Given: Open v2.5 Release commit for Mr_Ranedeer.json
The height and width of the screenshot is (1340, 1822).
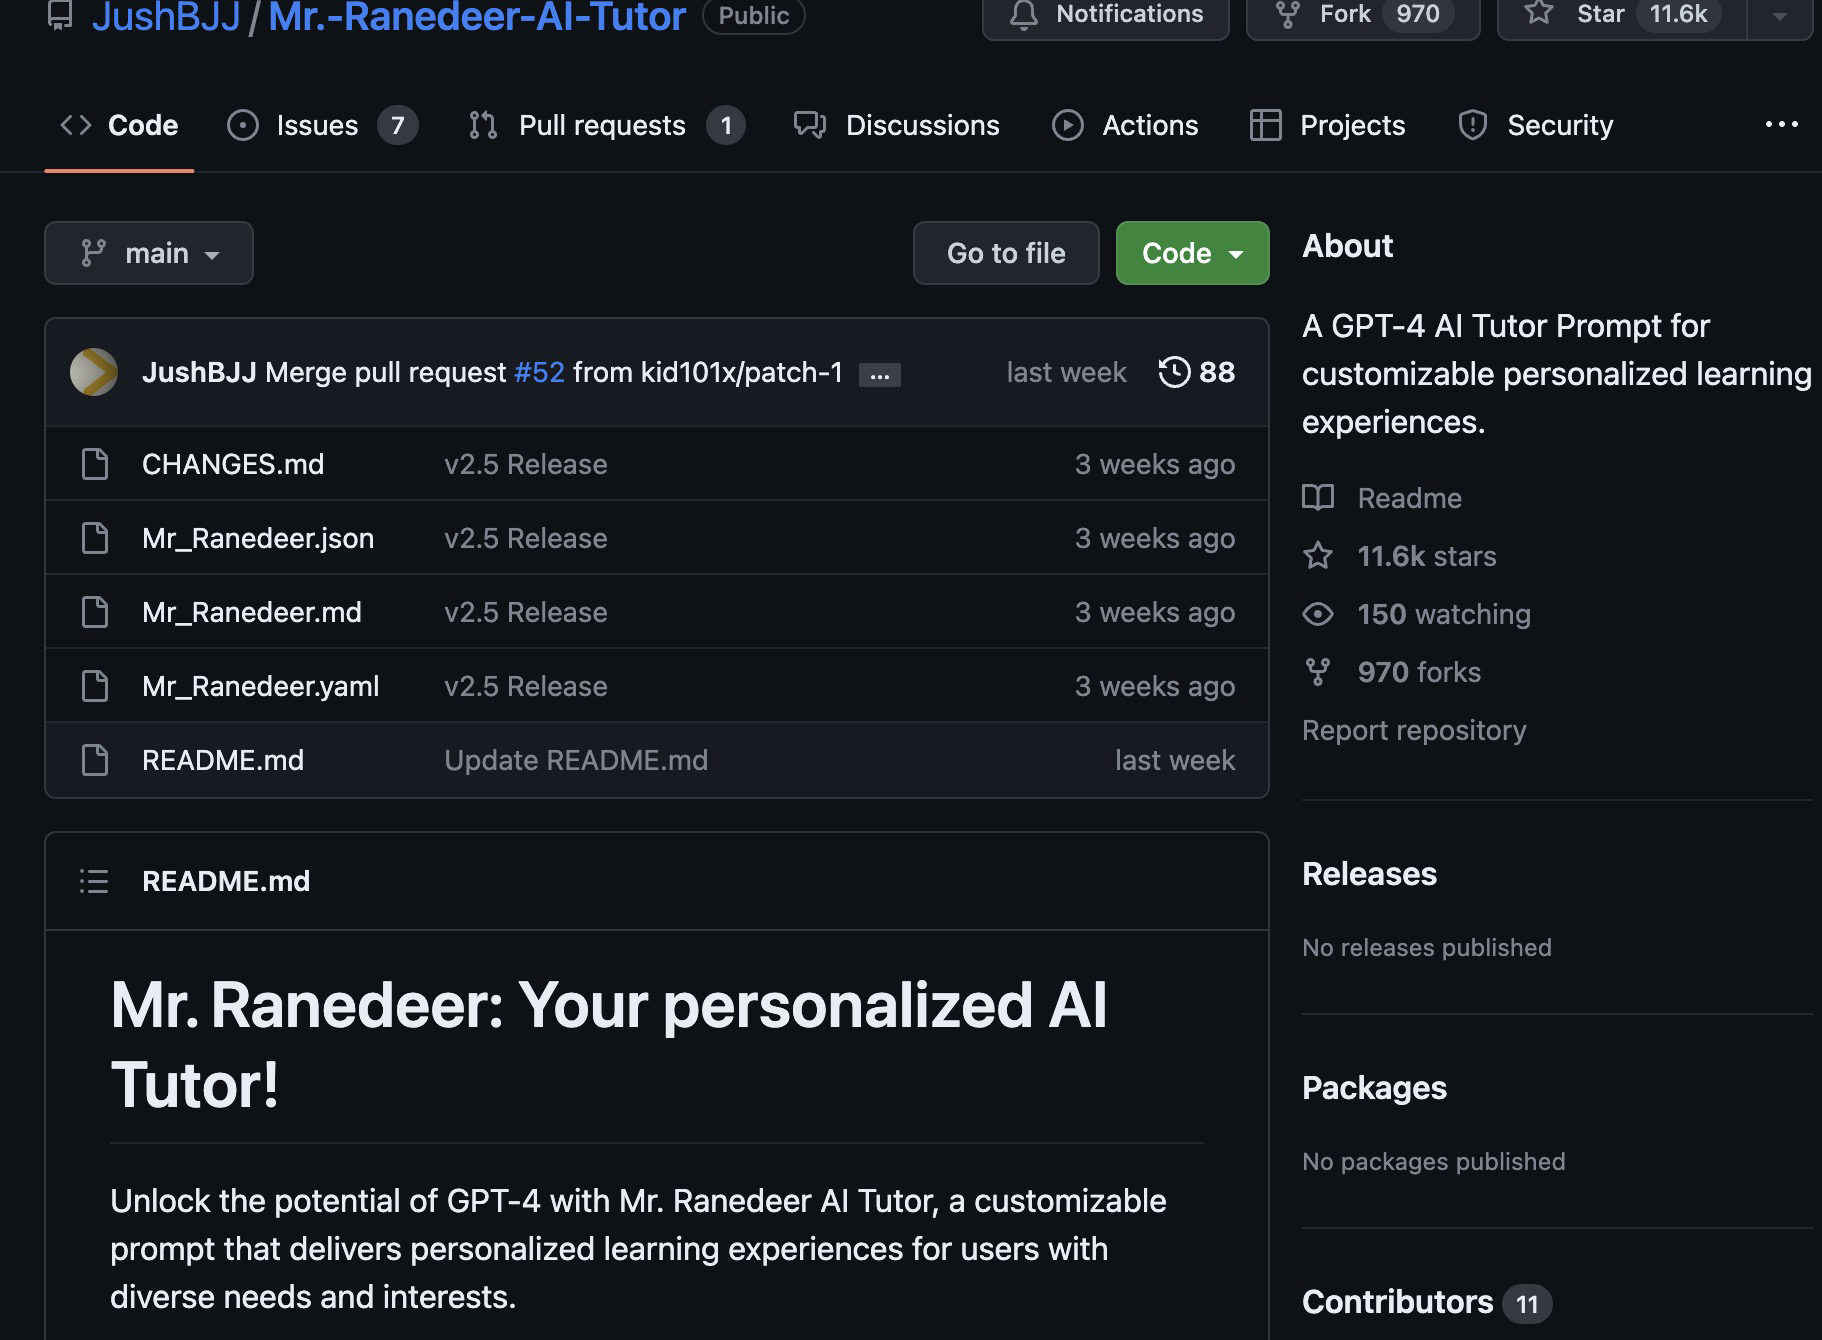Looking at the screenshot, I should 526,538.
